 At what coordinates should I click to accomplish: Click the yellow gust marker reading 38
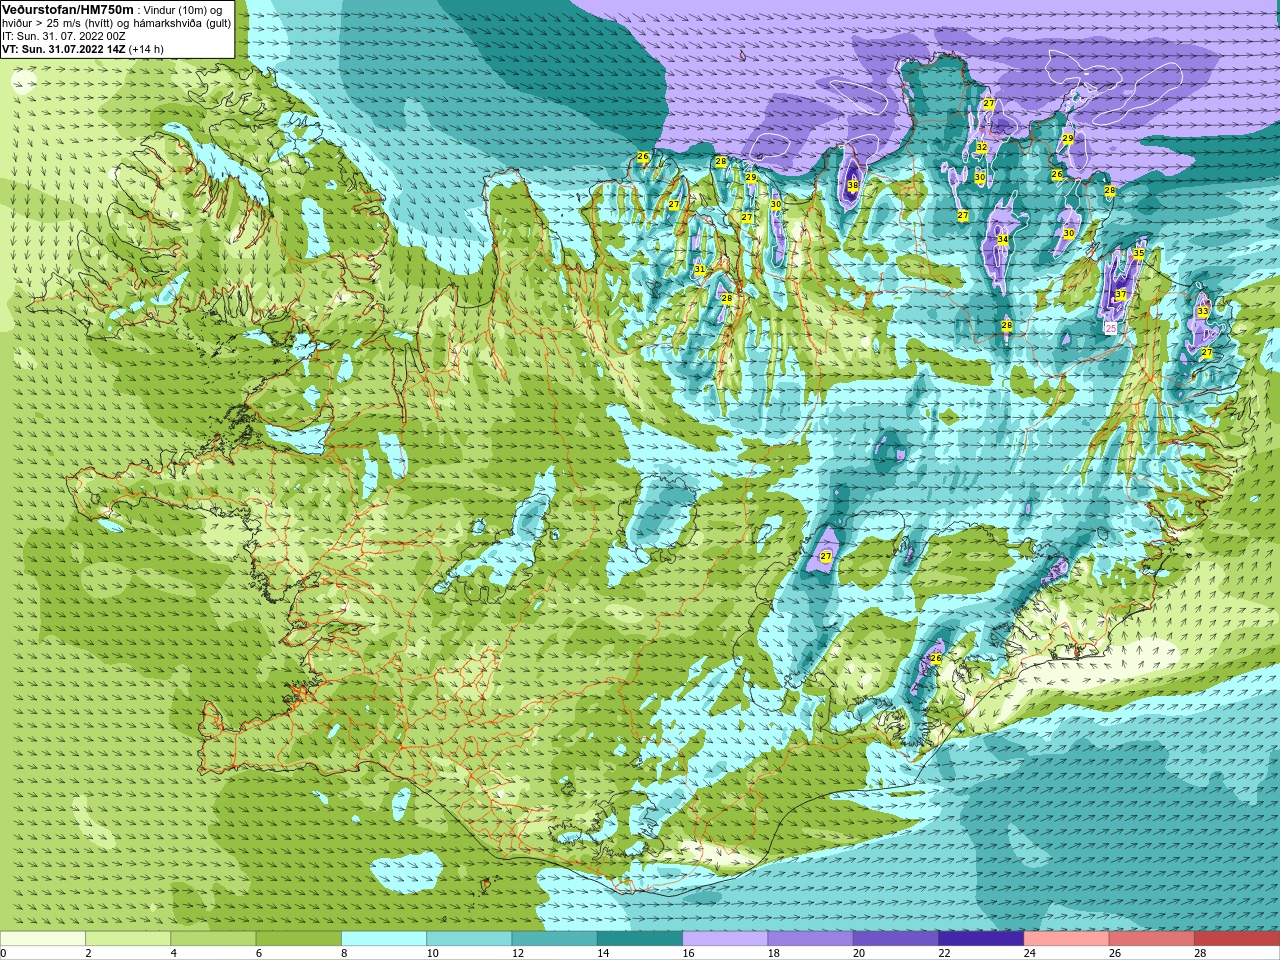tap(853, 185)
